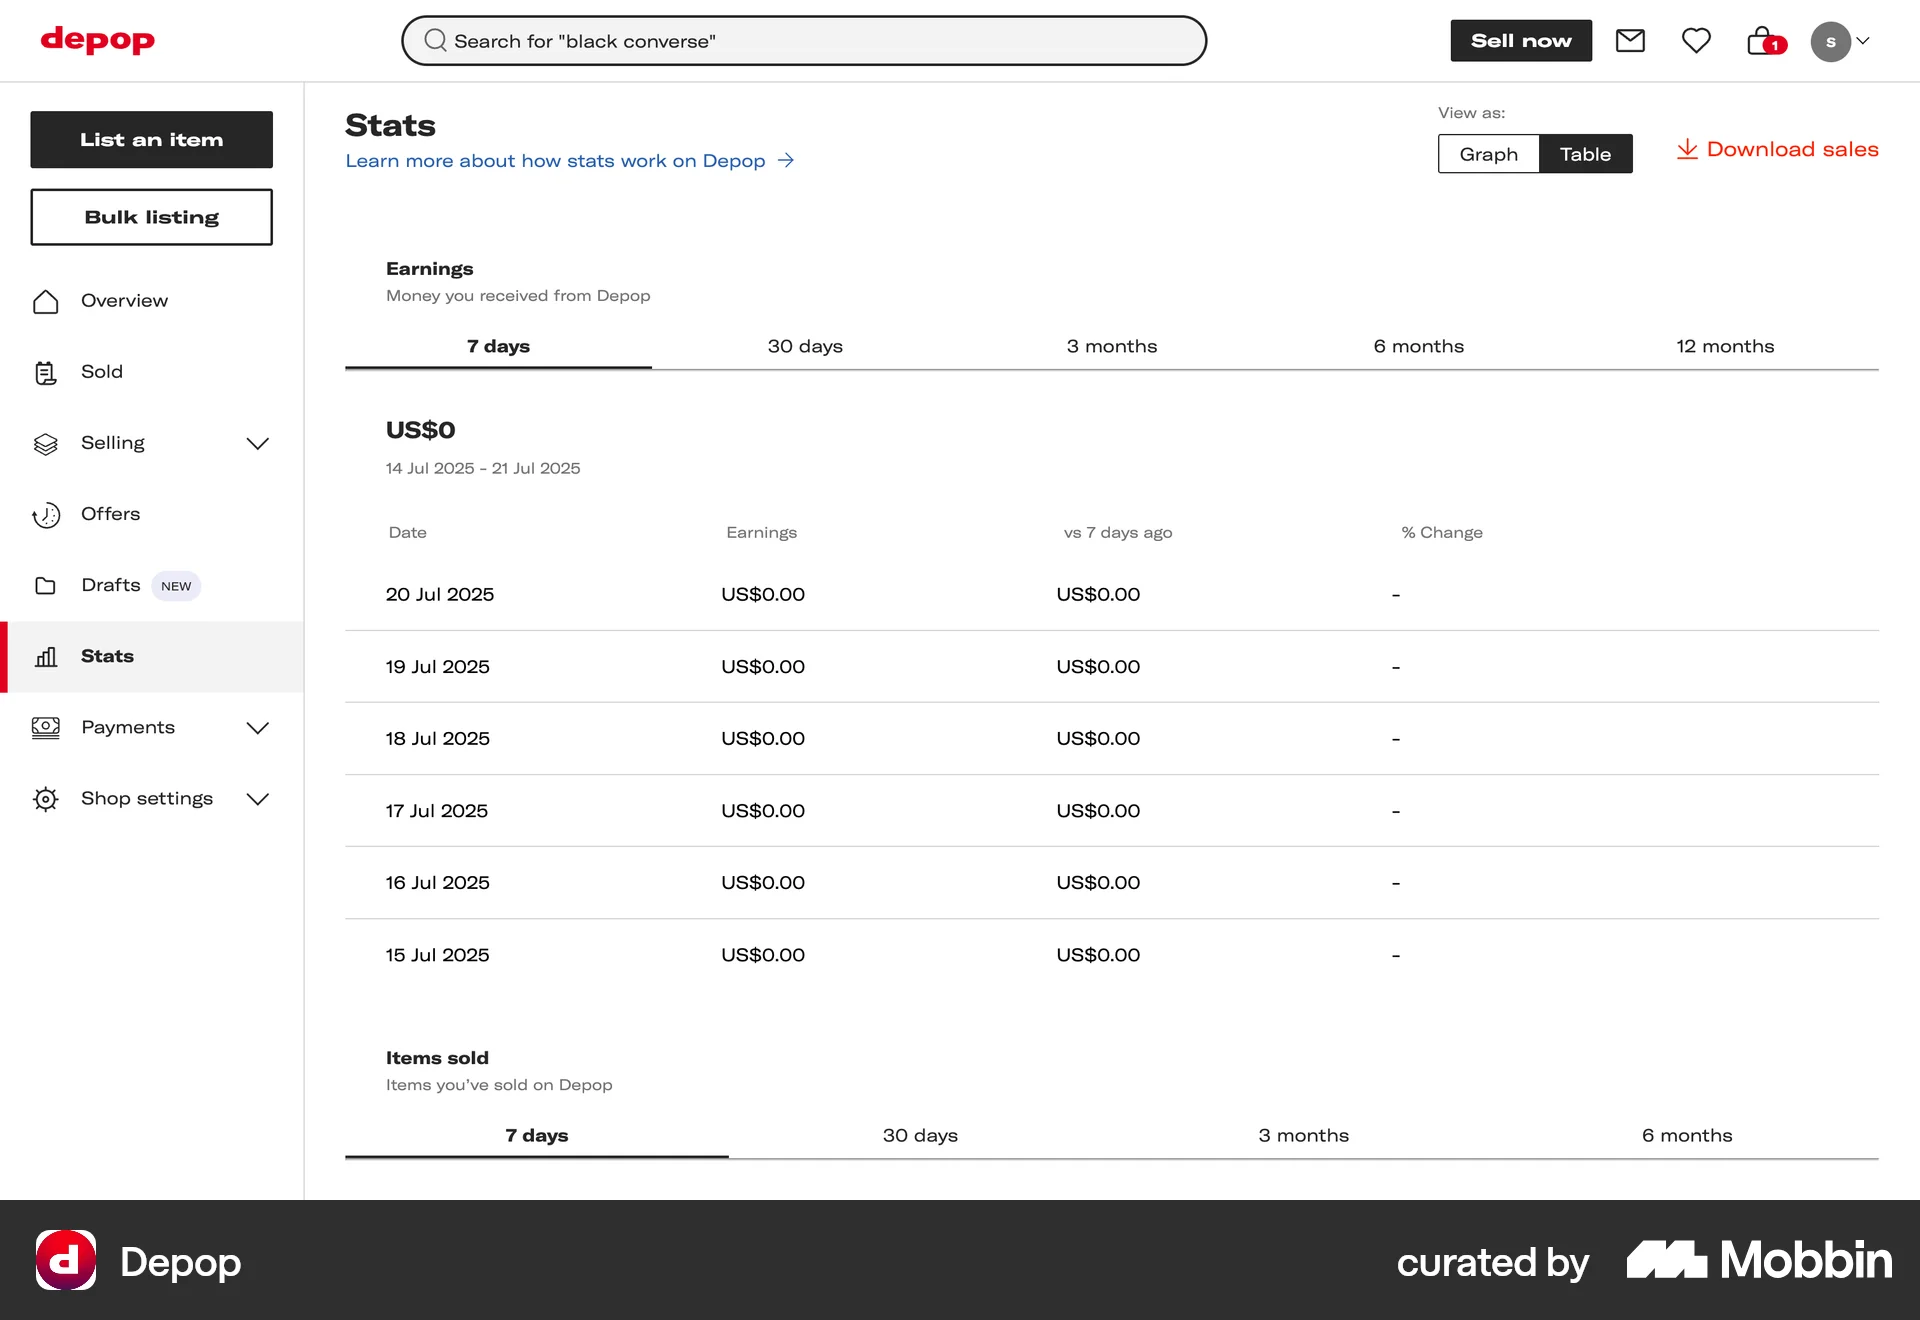Click into the search field
This screenshot has width=1920, height=1320.
click(x=804, y=41)
